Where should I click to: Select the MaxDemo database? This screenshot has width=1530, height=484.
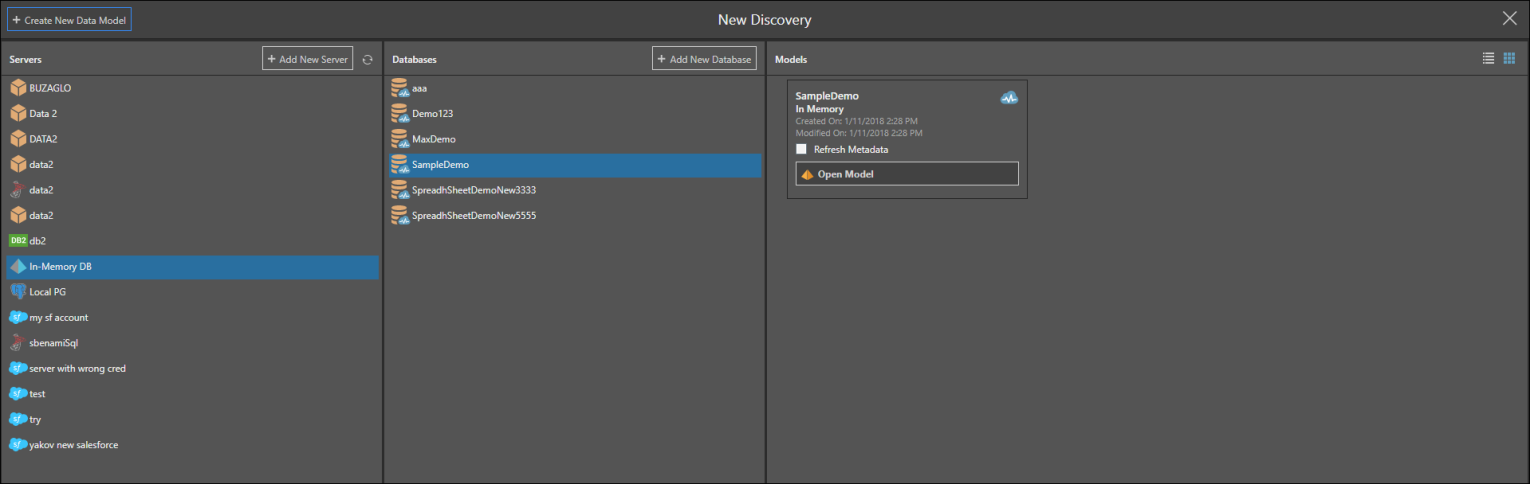point(433,139)
